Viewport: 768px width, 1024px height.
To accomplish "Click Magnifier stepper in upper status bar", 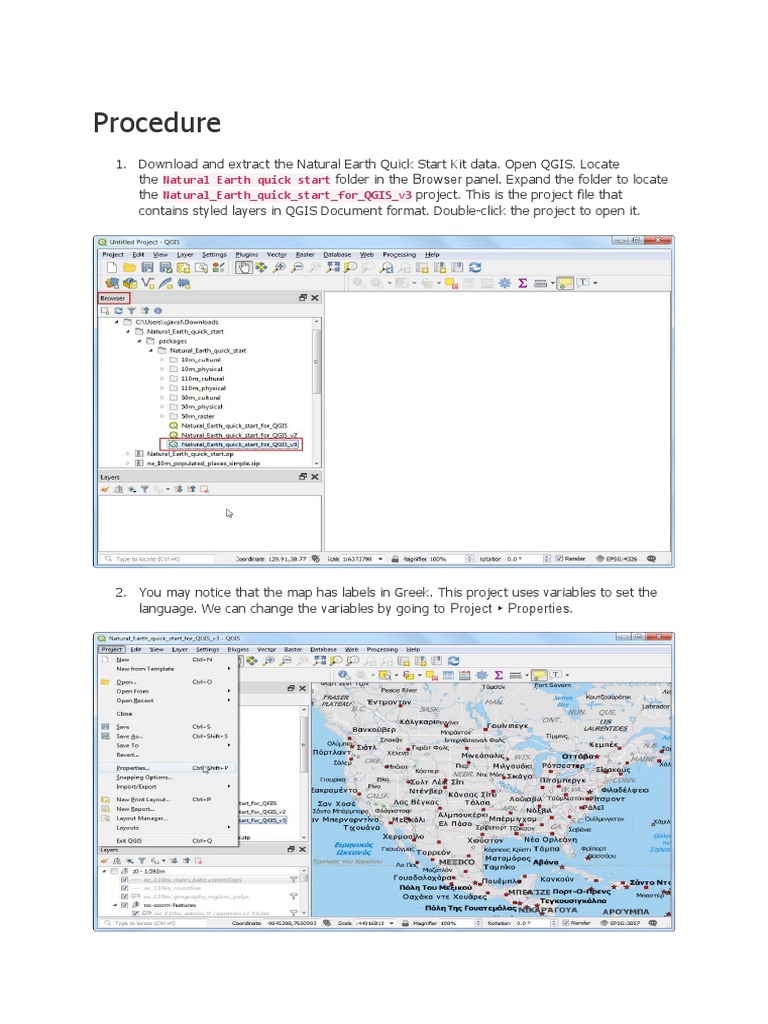I will click(470, 559).
